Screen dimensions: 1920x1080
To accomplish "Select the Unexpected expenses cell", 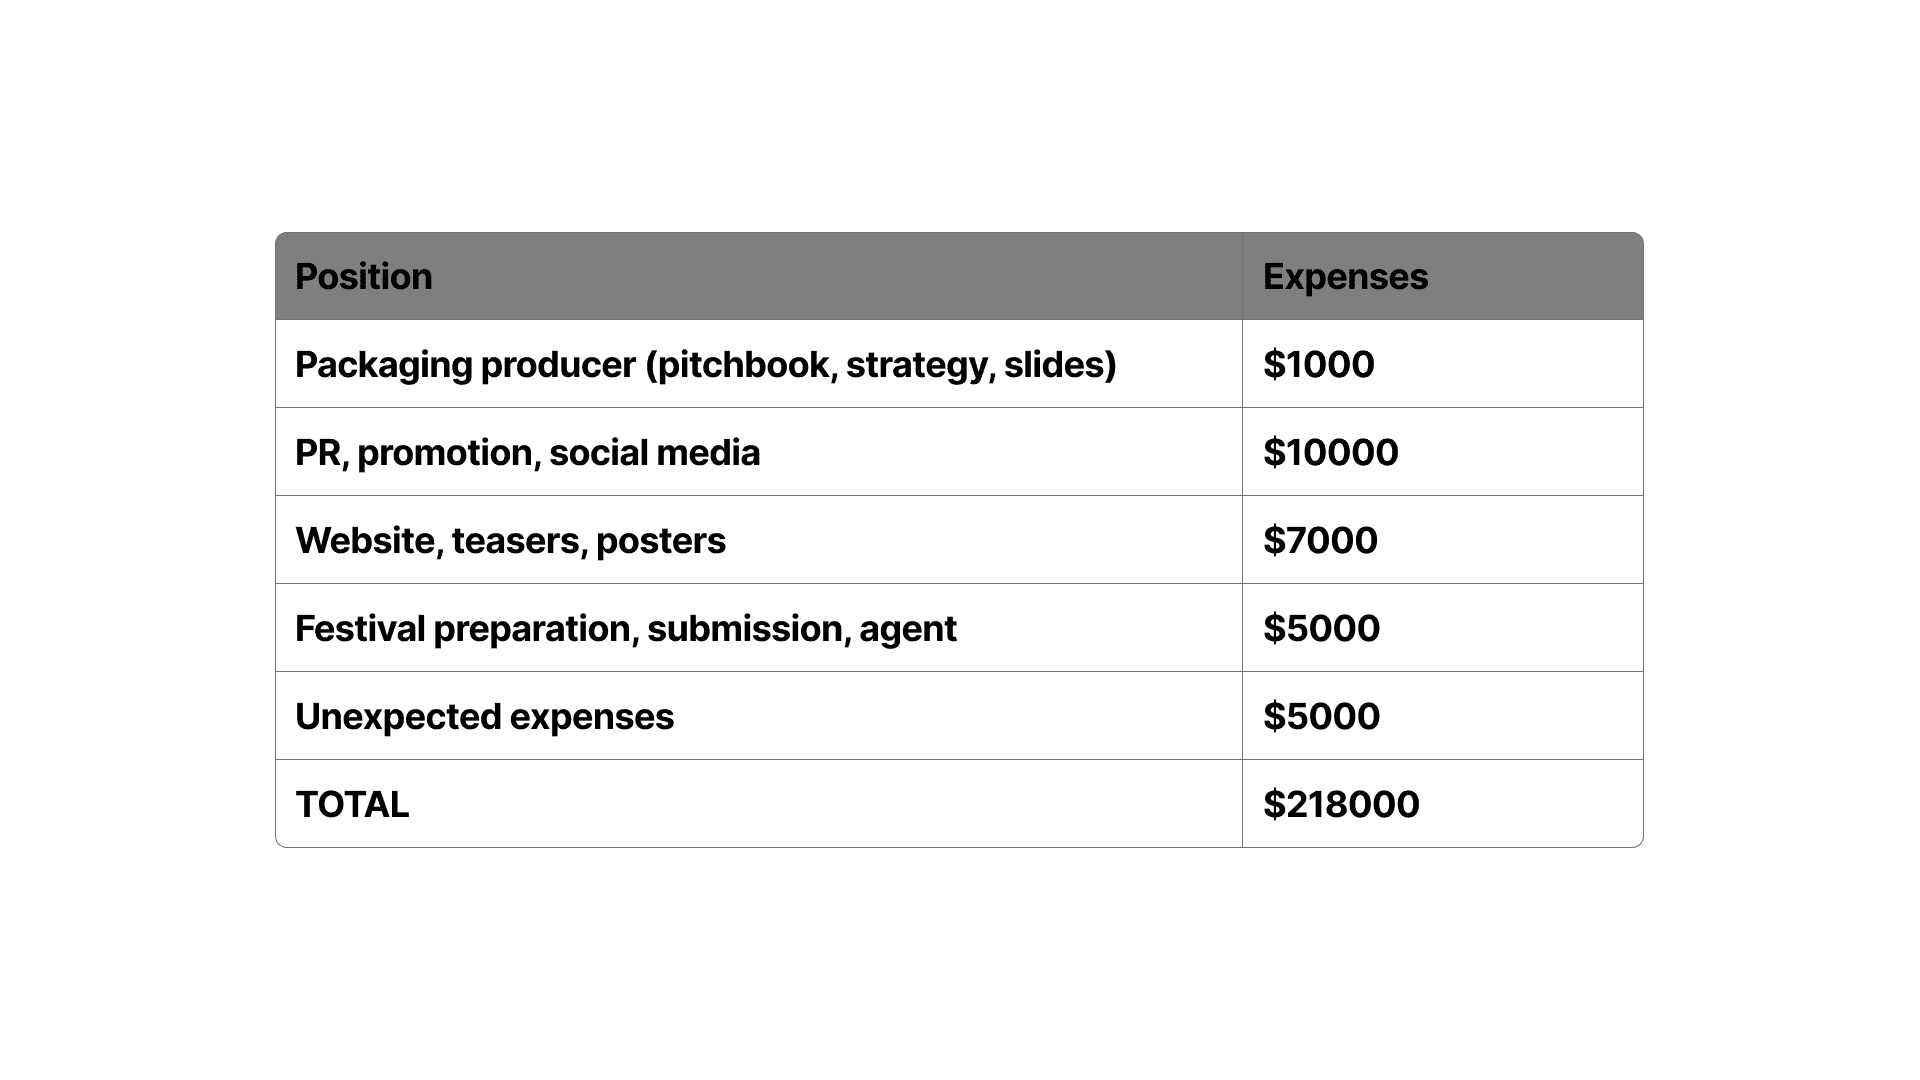I will (484, 717).
